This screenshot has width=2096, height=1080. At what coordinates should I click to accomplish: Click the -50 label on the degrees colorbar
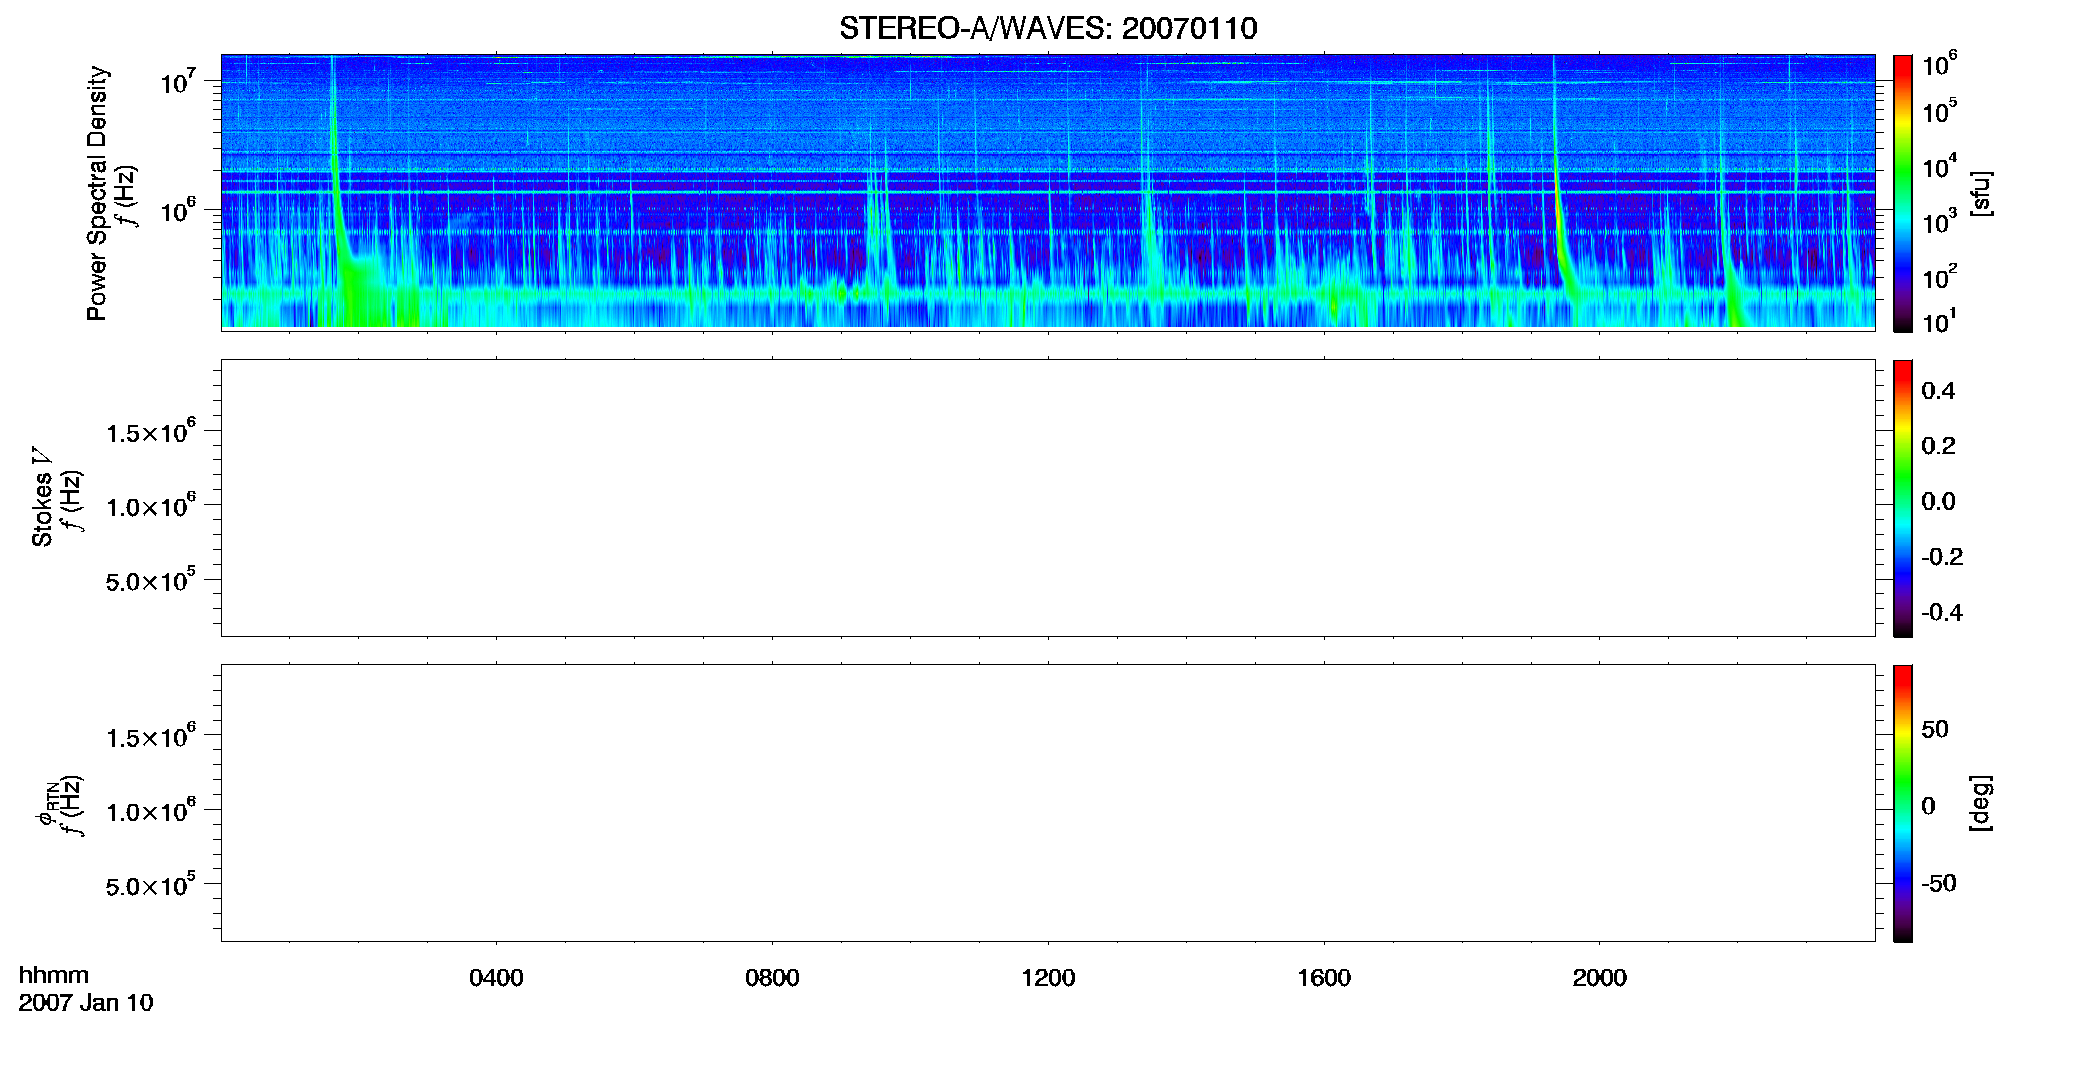click(x=1939, y=883)
